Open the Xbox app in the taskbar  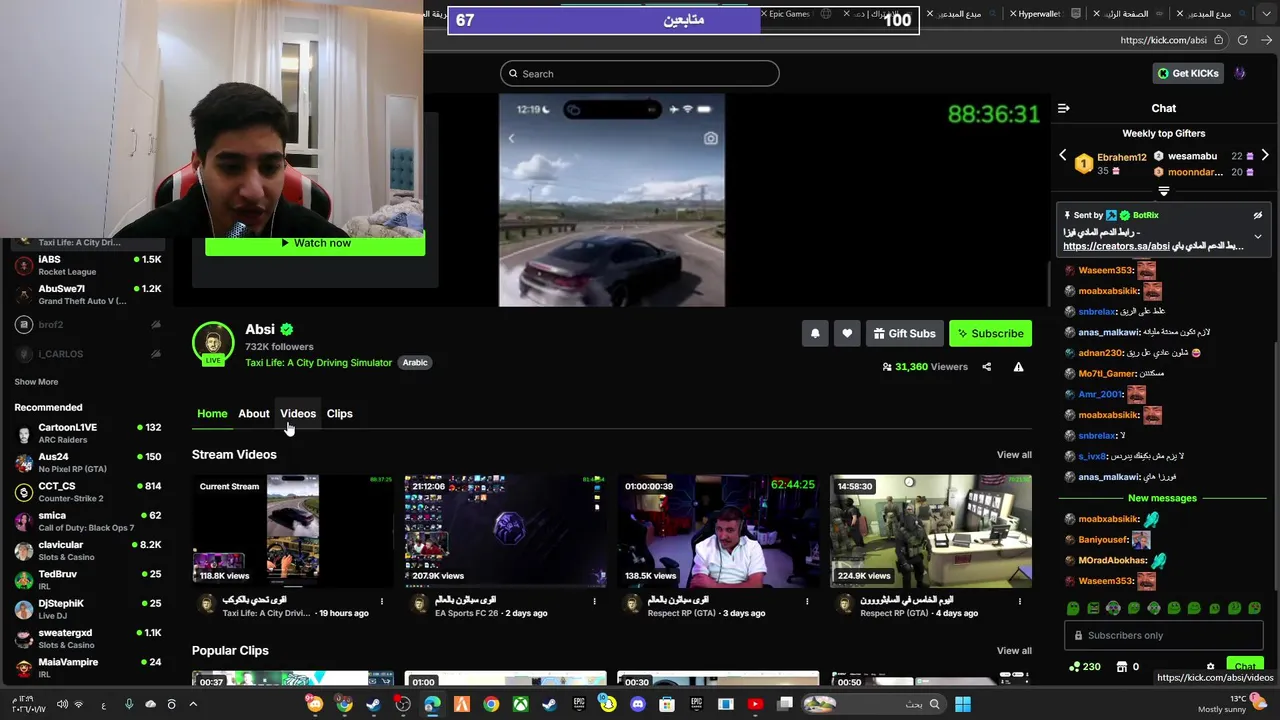[520, 704]
